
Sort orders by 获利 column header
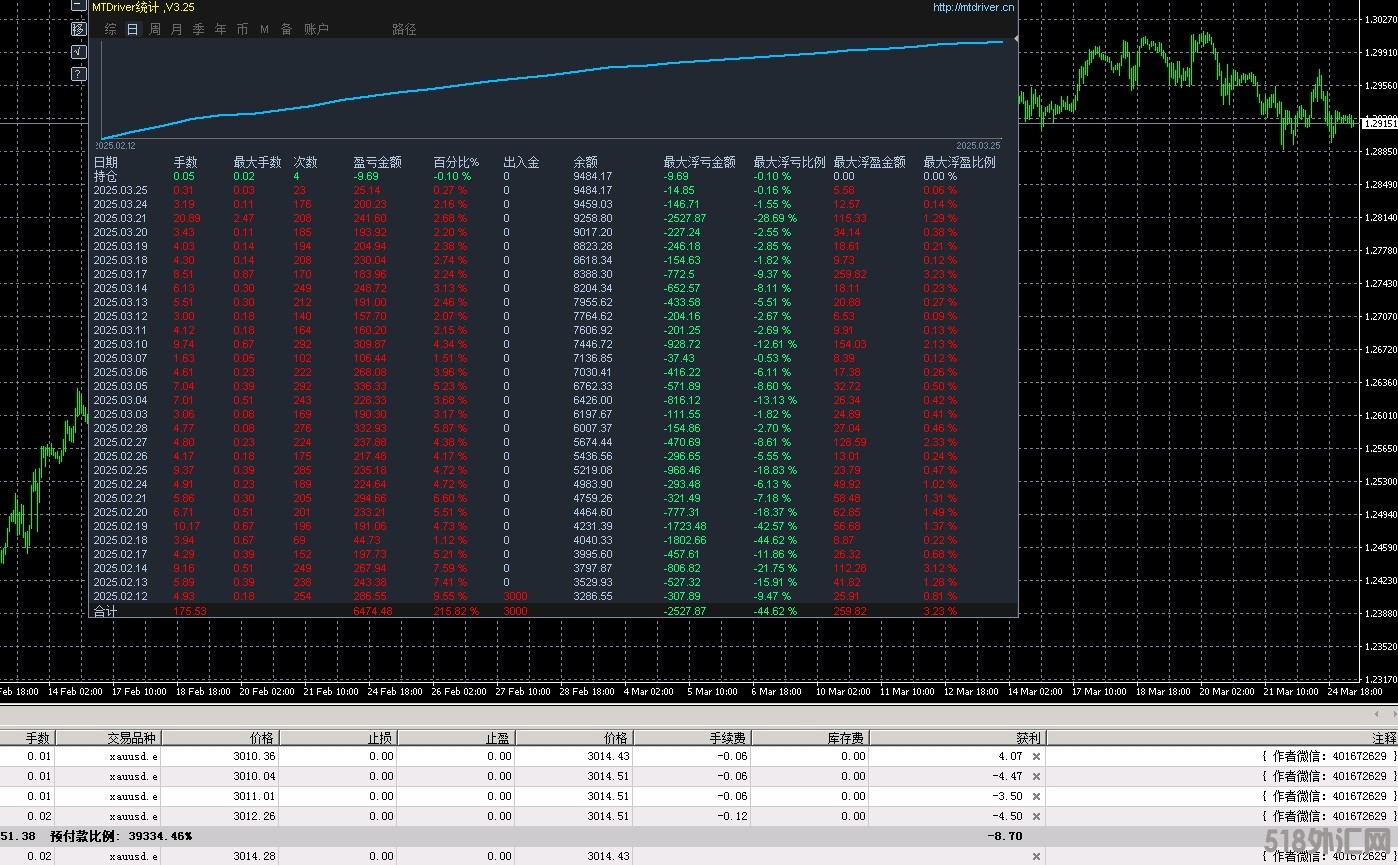click(1027, 738)
